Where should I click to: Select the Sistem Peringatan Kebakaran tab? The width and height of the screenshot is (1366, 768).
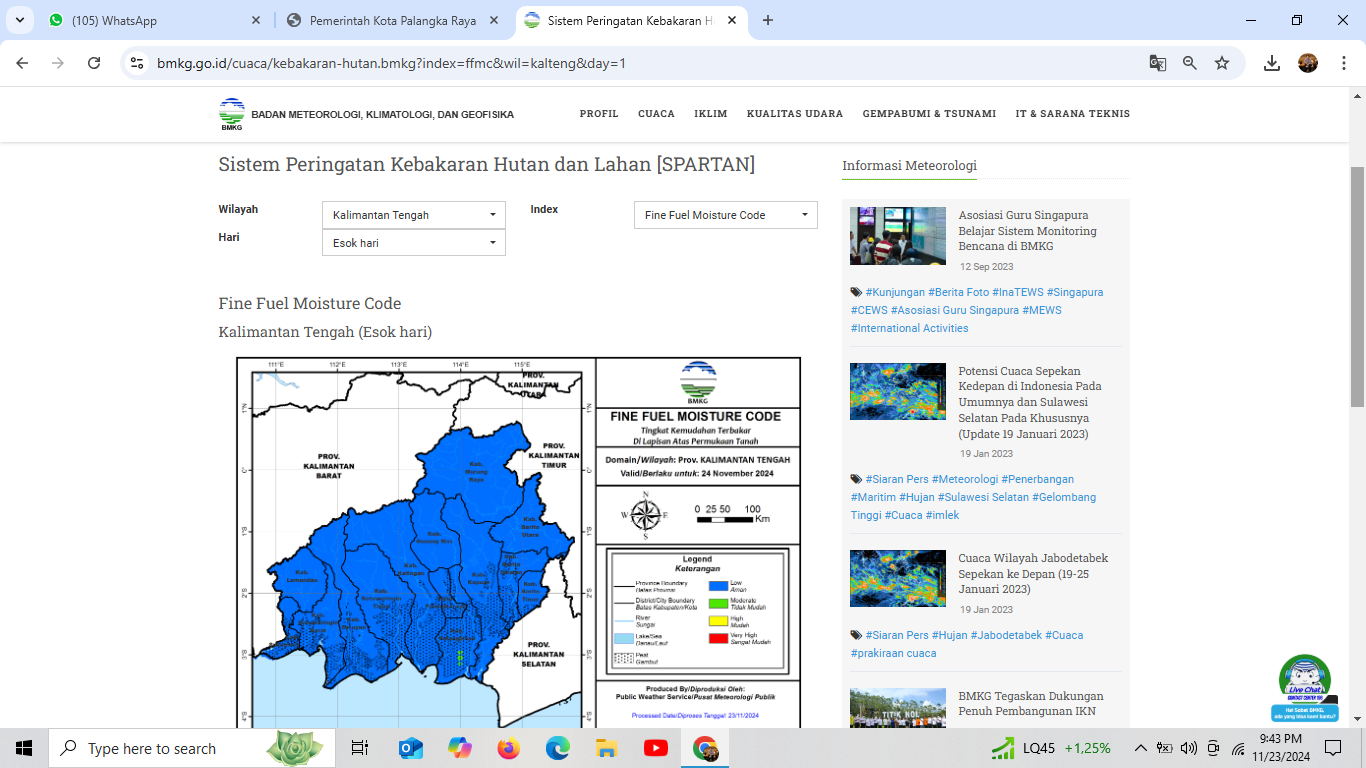pyautogui.click(x=630, y=20)
